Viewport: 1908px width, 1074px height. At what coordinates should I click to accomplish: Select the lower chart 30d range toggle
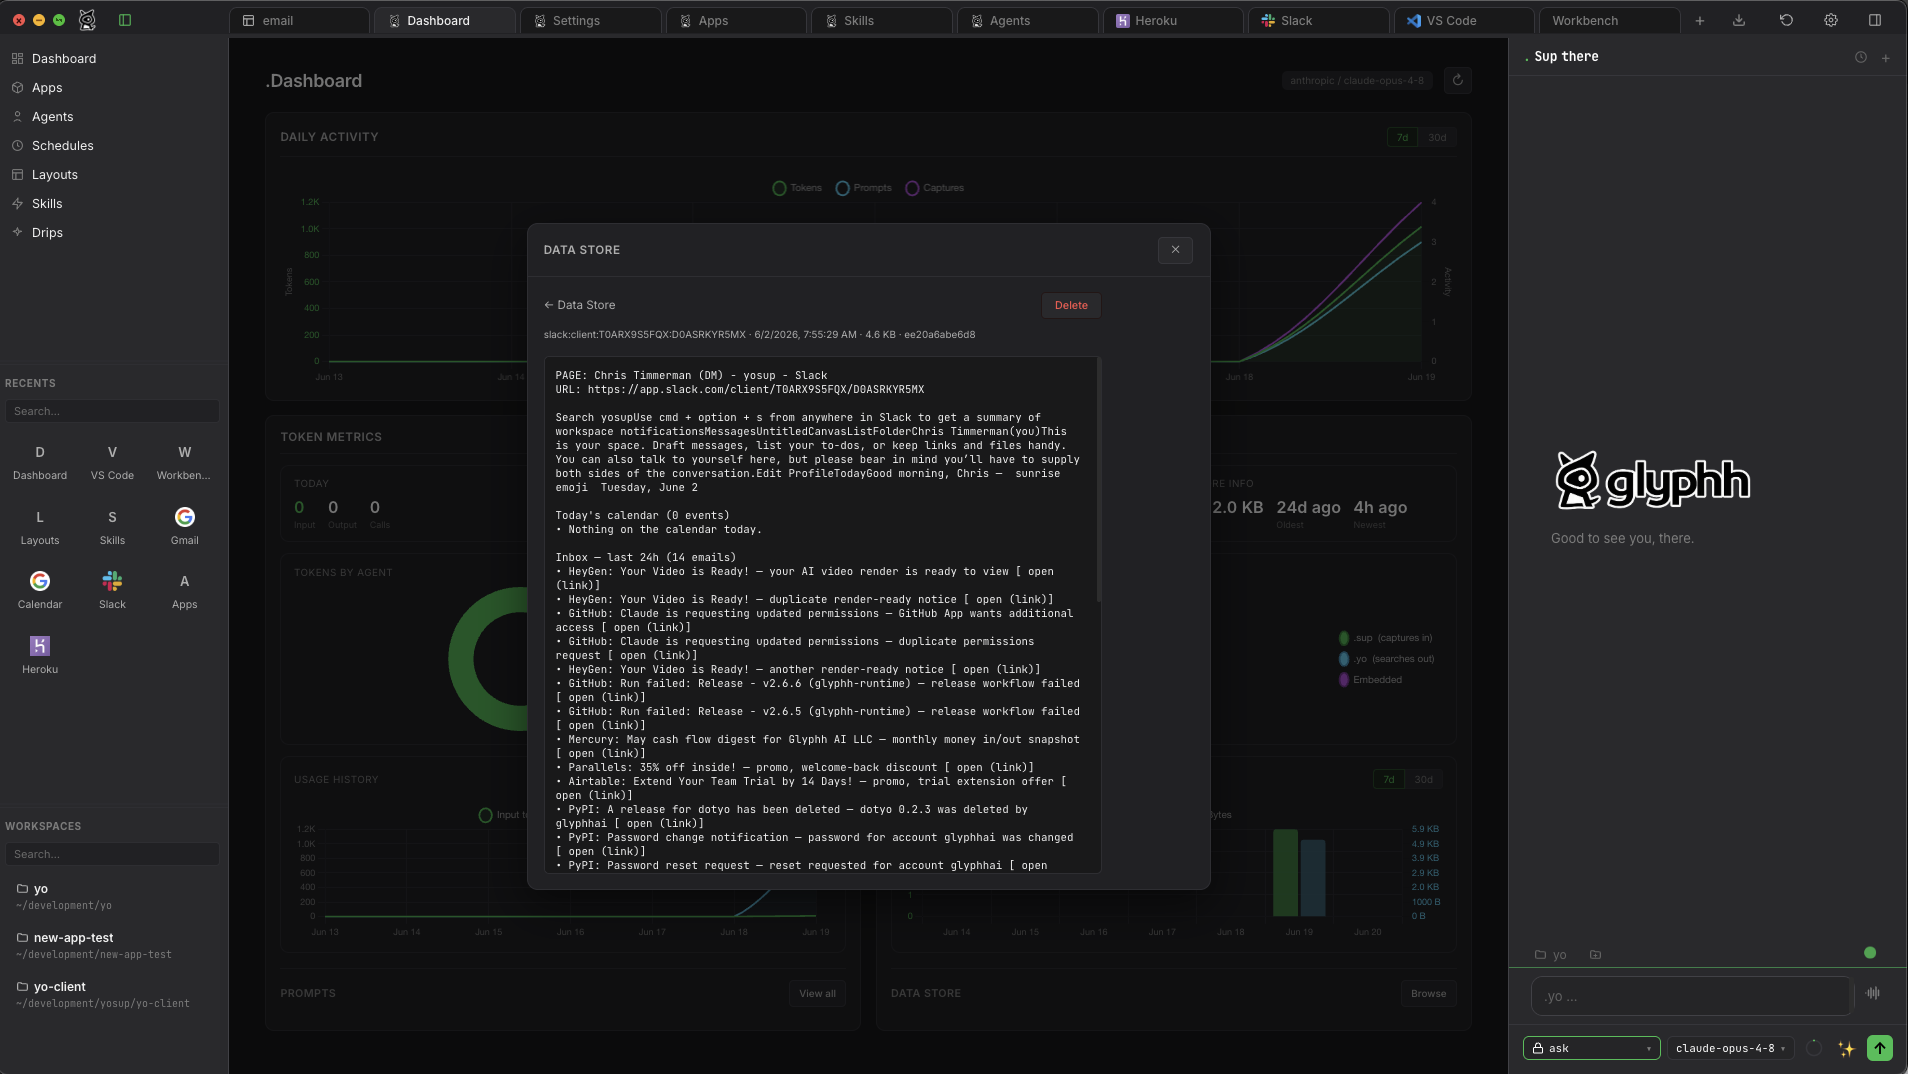point(1423,780)
